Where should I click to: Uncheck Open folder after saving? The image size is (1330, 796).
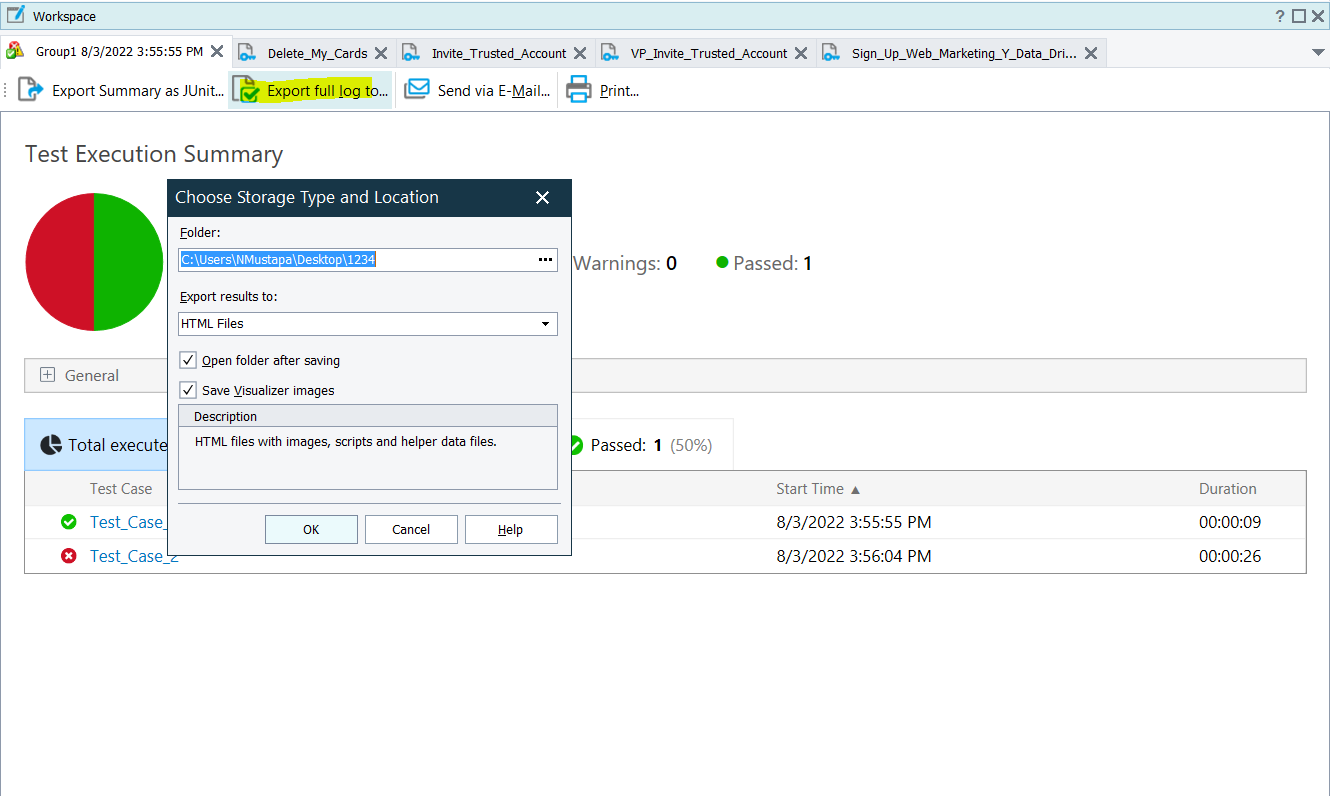tap(188, 360)
